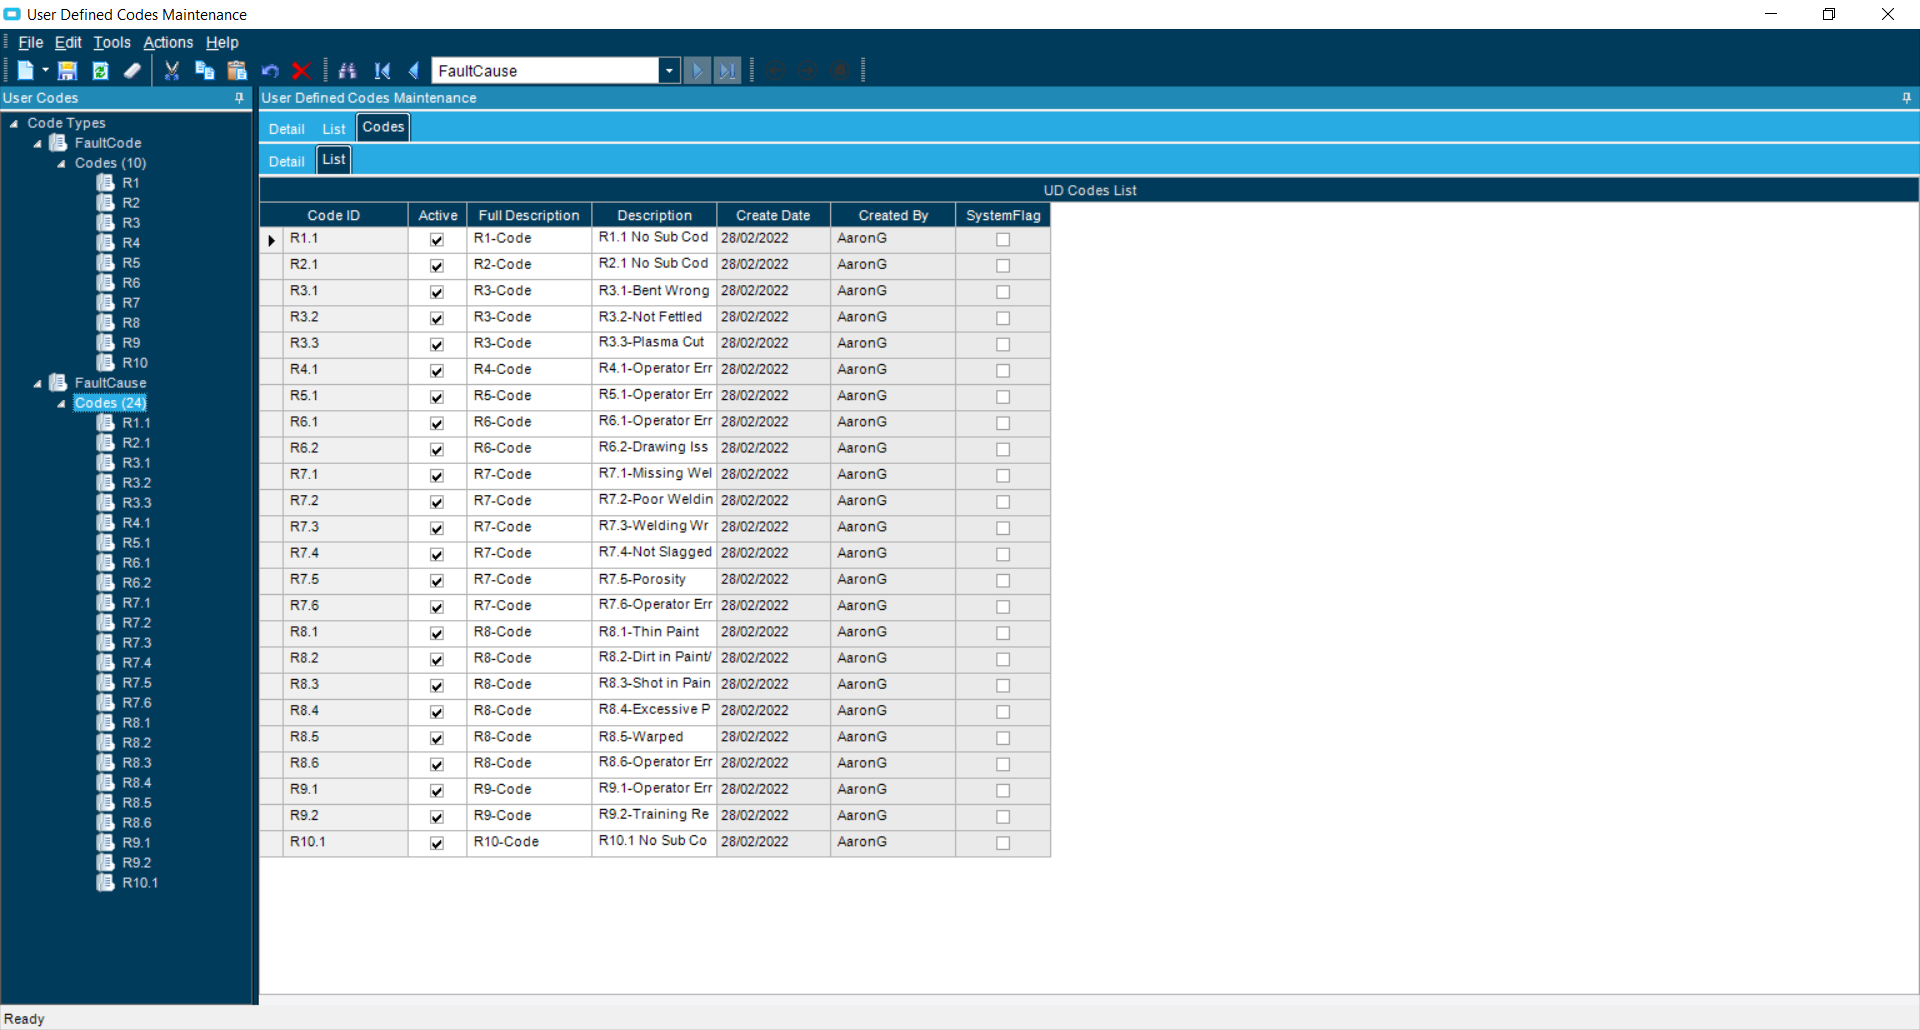This screenshot has height=1030, width=1920.
Task: Click the FaultCause text field in toolbar
Action: tap(546, 71)
